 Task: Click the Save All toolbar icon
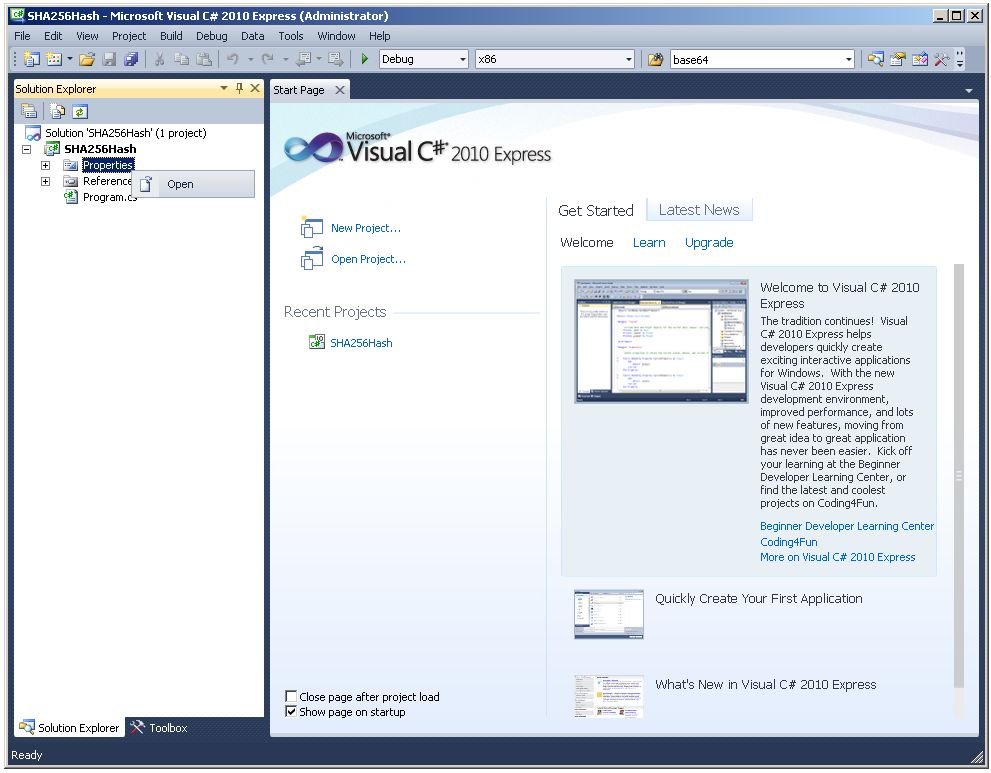point(131,59)
